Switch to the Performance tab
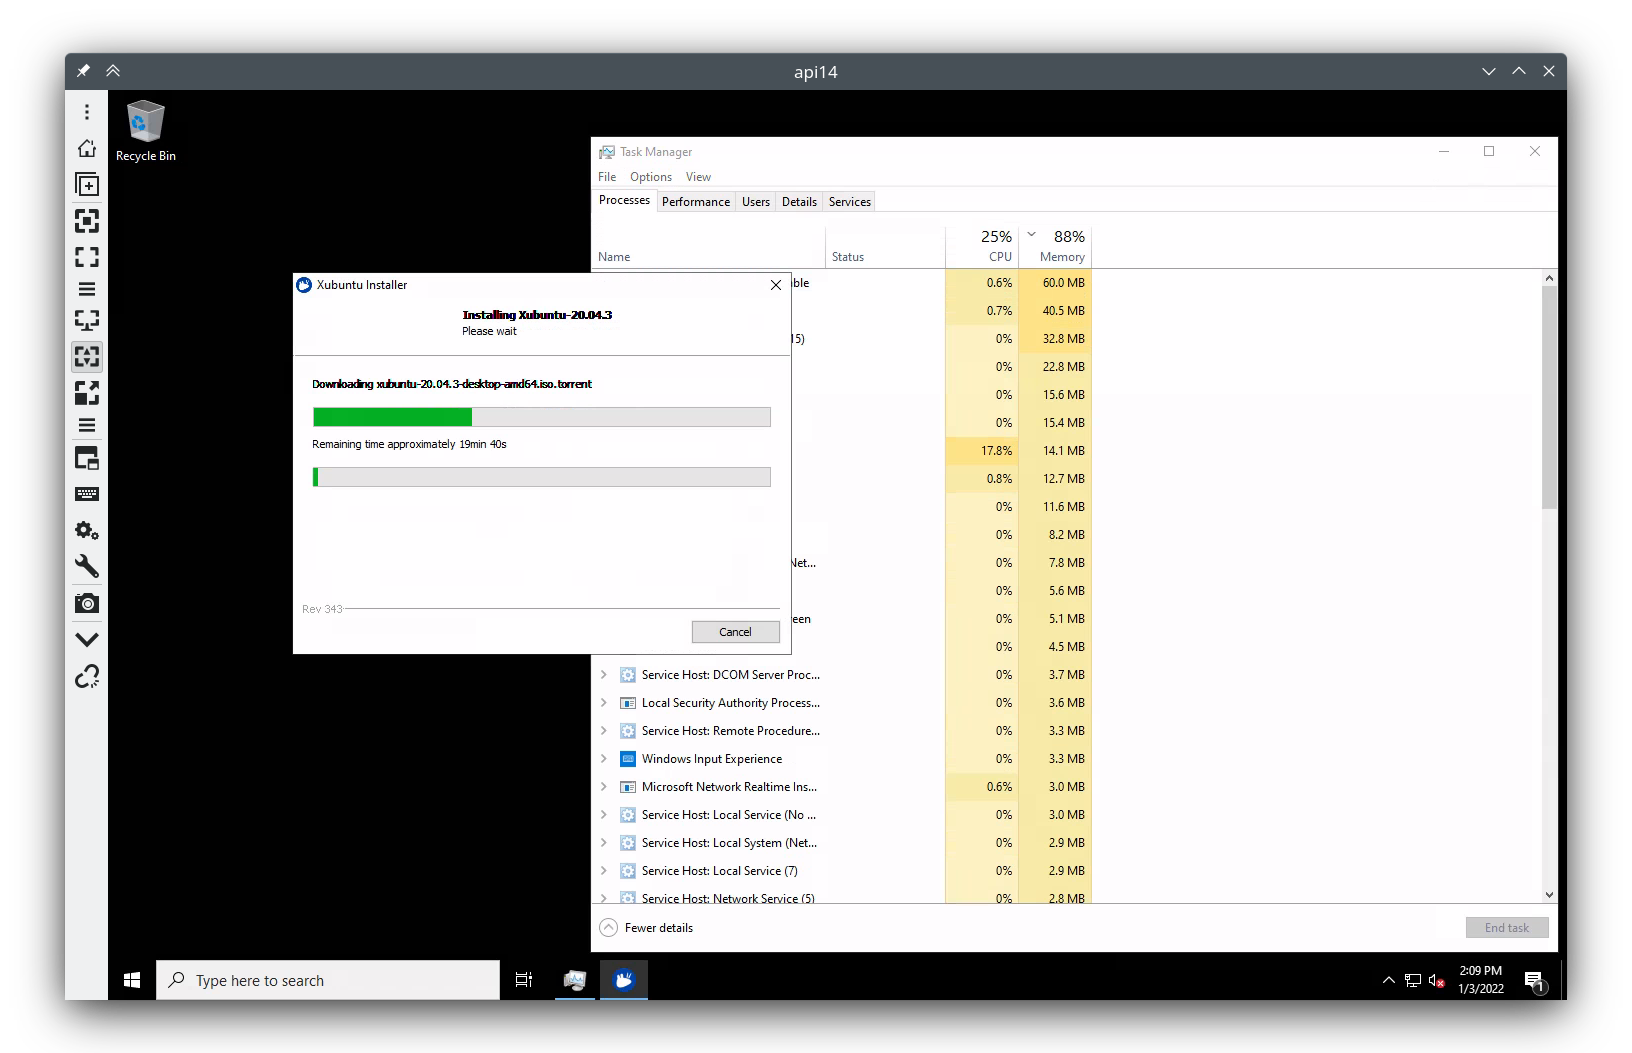Screen dimensions: 1632x1053 tap(695, 202)
